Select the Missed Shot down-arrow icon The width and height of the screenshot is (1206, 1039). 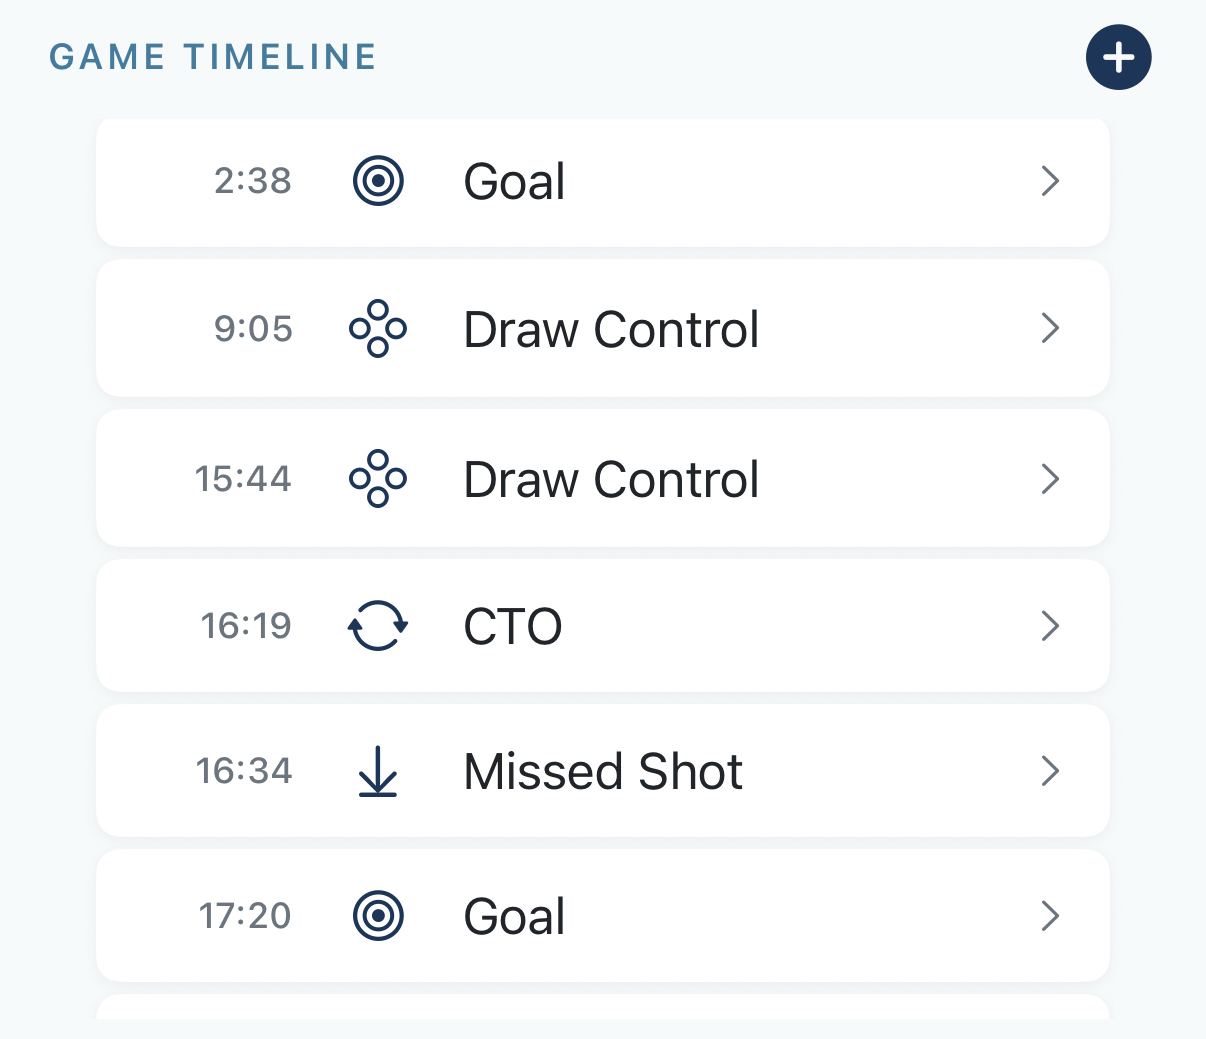coord(378,771)
